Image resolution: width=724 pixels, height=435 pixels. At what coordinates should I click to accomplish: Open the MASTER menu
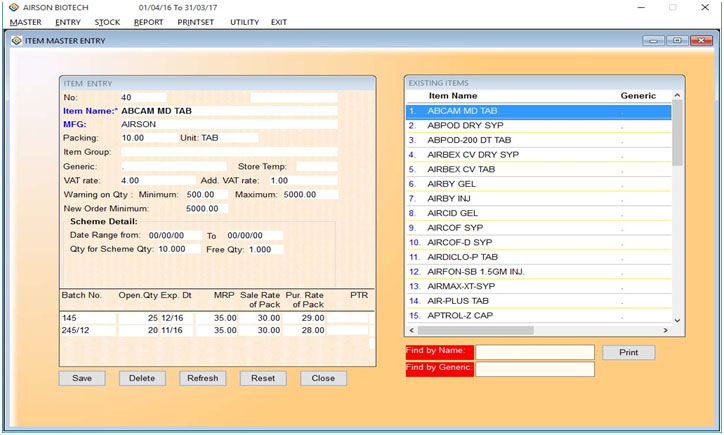tap(25, 22)
